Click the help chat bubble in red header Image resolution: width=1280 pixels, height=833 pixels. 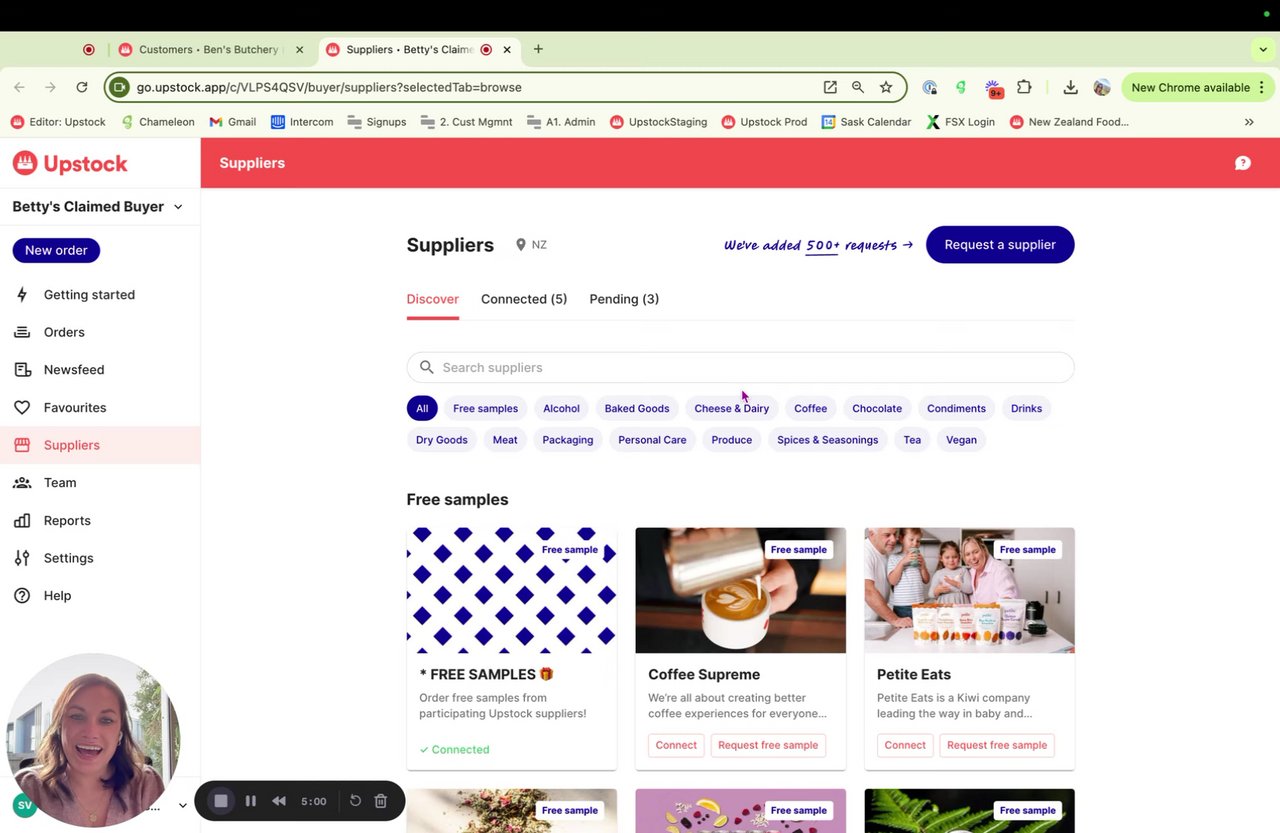pyautogui.click(x=1243, y=163)
